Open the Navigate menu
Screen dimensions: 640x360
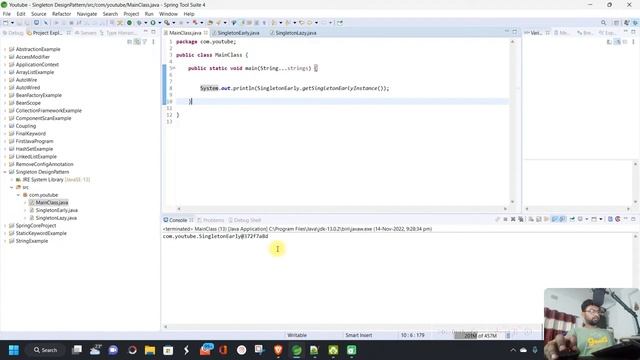[x=87, y=14]
